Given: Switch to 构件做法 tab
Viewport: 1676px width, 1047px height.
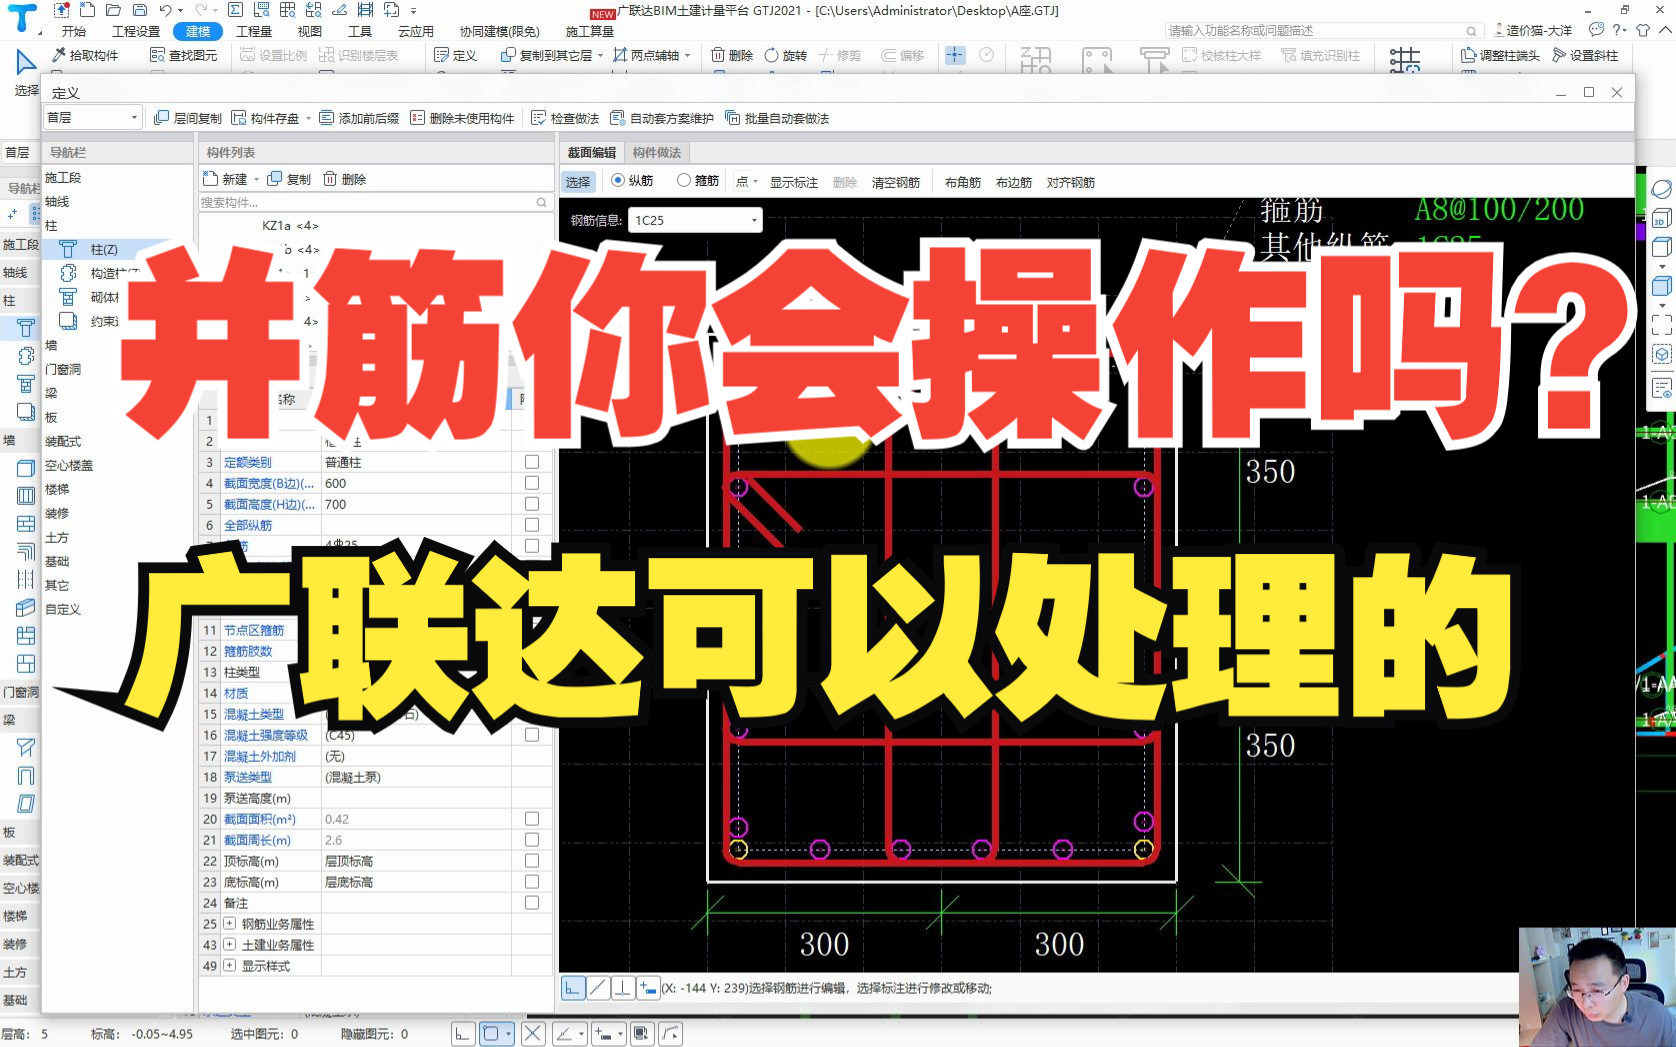Looking at the screenshot, I should click(x=656, y=152).
